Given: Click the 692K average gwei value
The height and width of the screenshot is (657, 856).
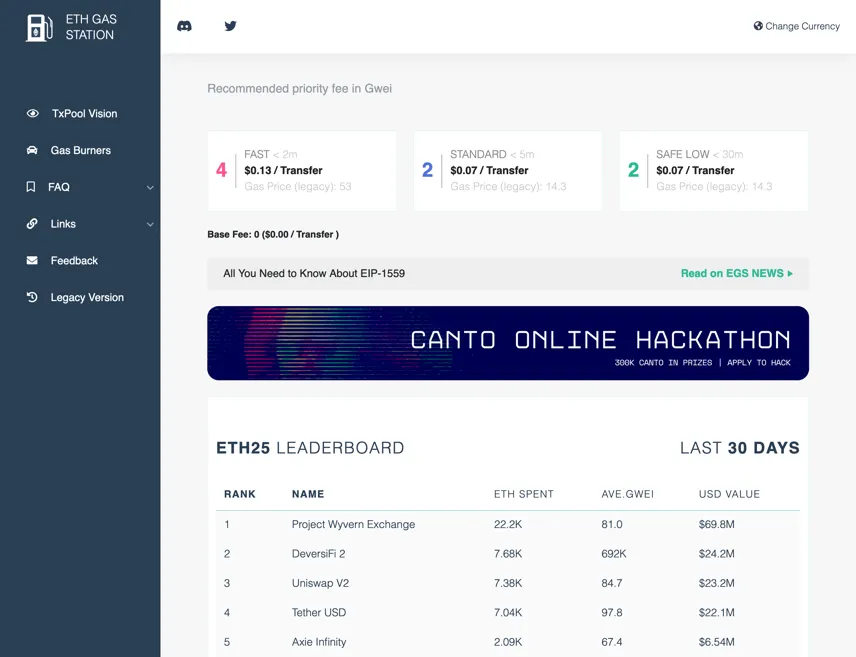Looking at the screenshot, I should (614, 554).
